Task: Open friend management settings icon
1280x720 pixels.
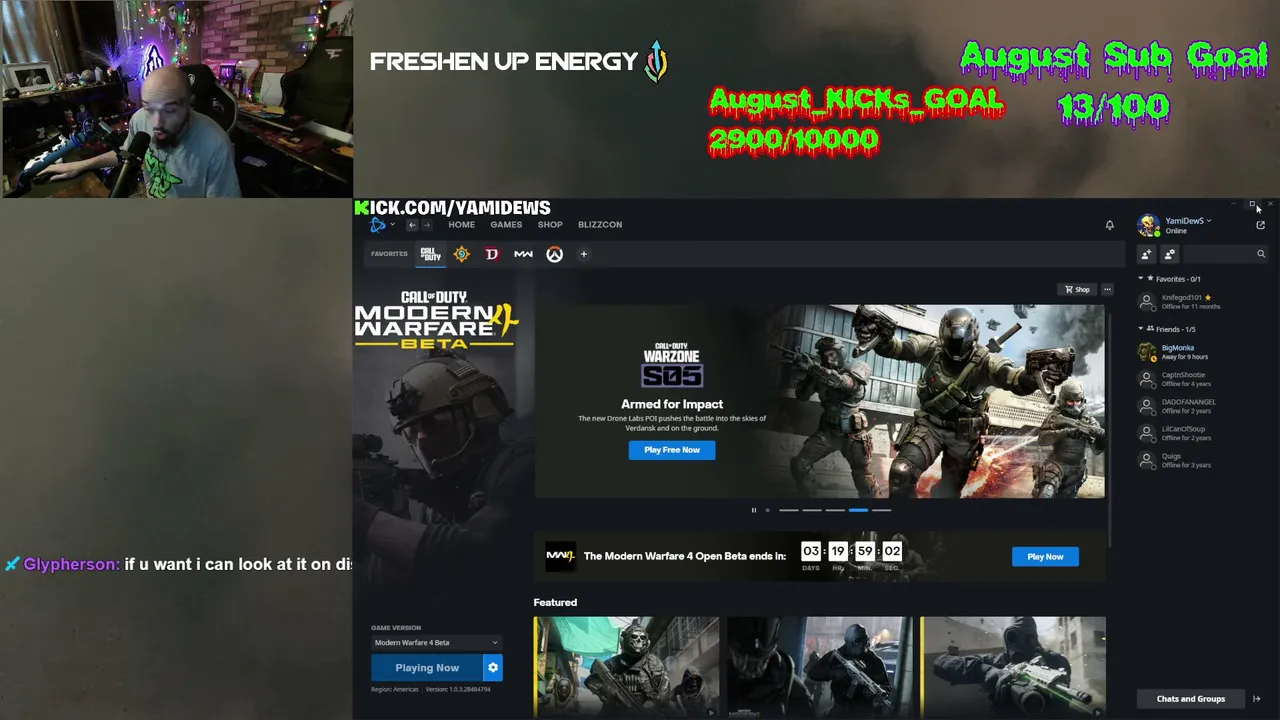Action: click(x=1170, y=254)
